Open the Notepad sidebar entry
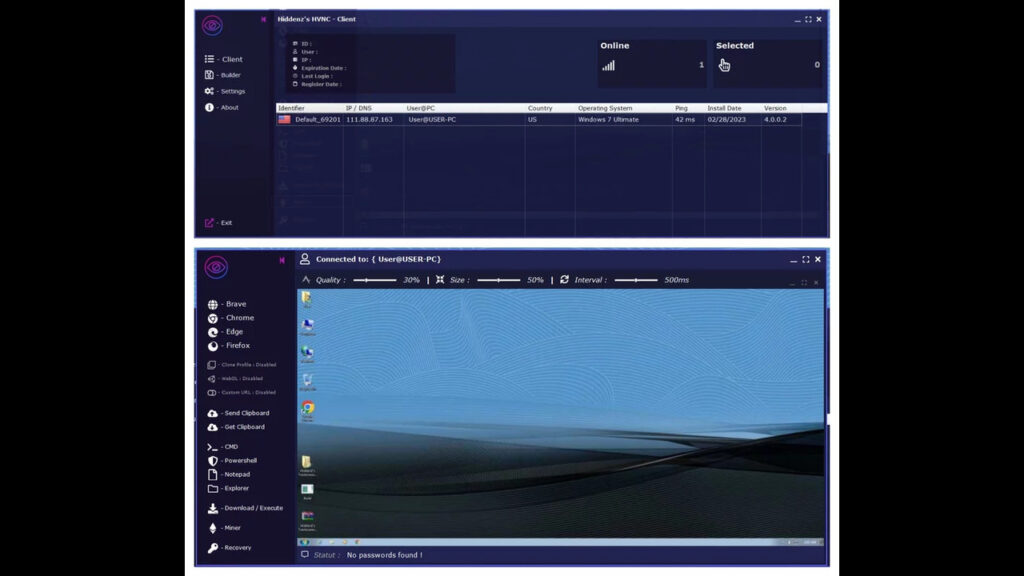The height and width of the screenshot is (576, 1024). coord(229,475)
